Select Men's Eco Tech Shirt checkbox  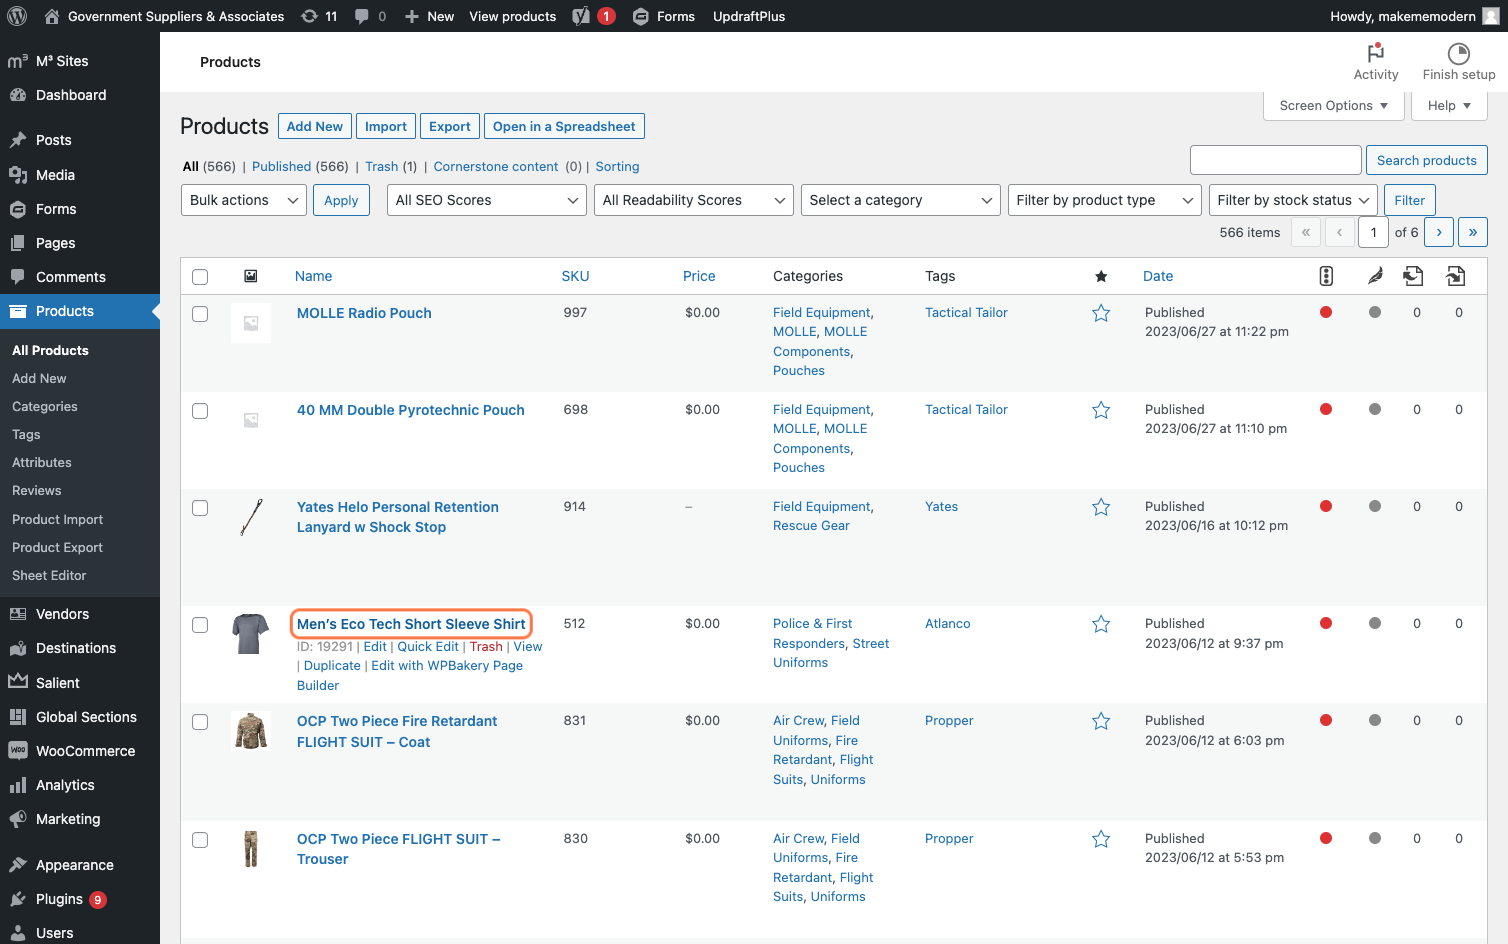200,625
